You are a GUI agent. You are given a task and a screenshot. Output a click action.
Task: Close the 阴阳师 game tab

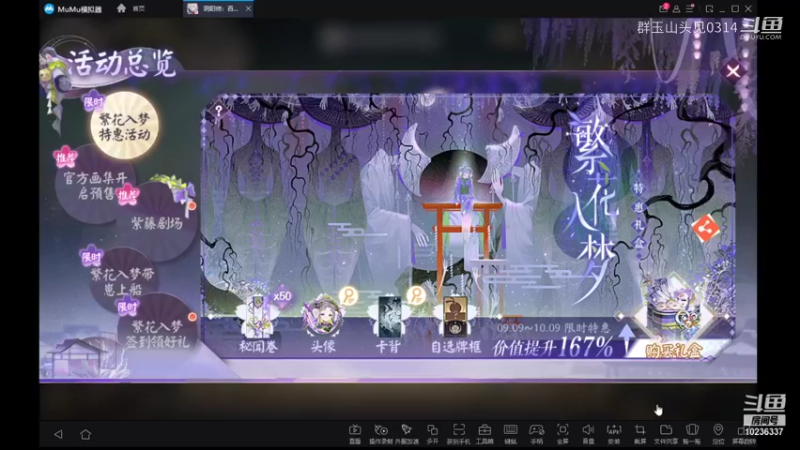click(x=248, y=9)
